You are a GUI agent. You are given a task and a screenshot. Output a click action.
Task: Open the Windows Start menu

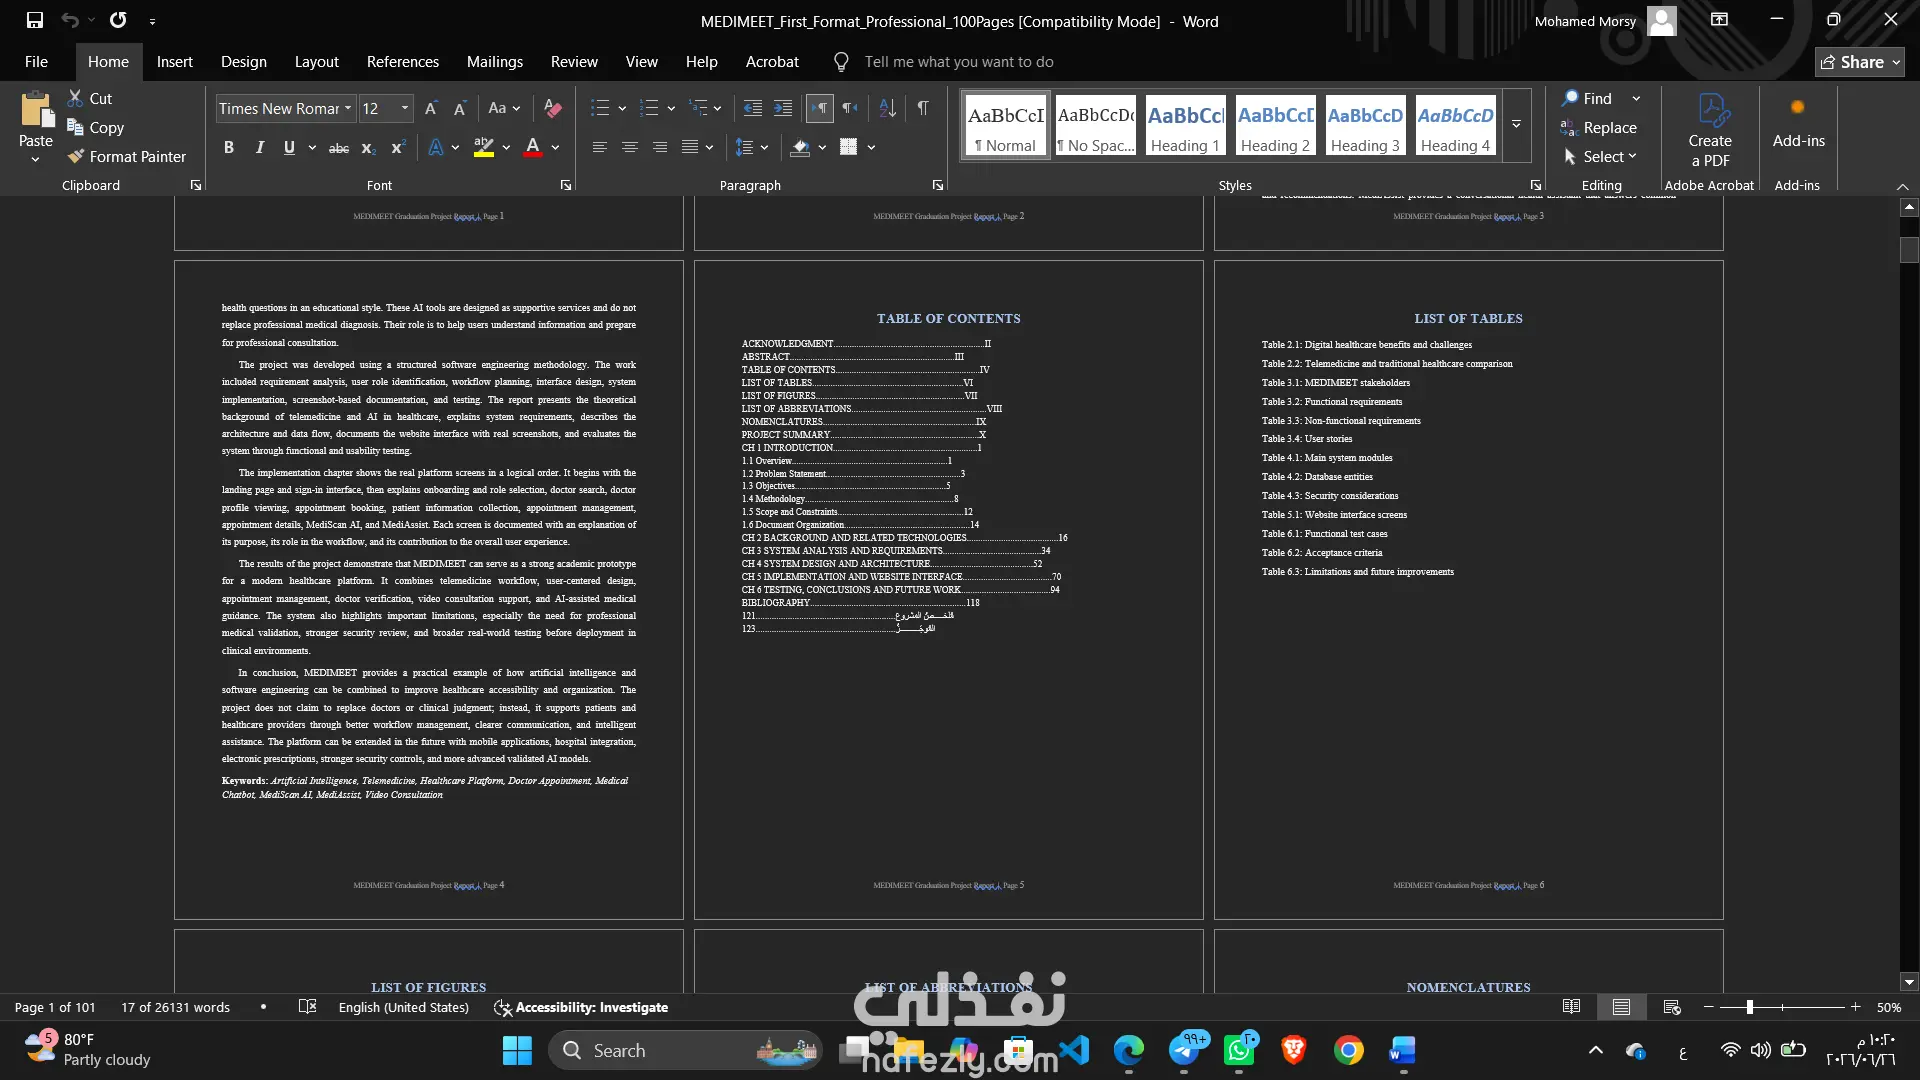[517, 1050]
